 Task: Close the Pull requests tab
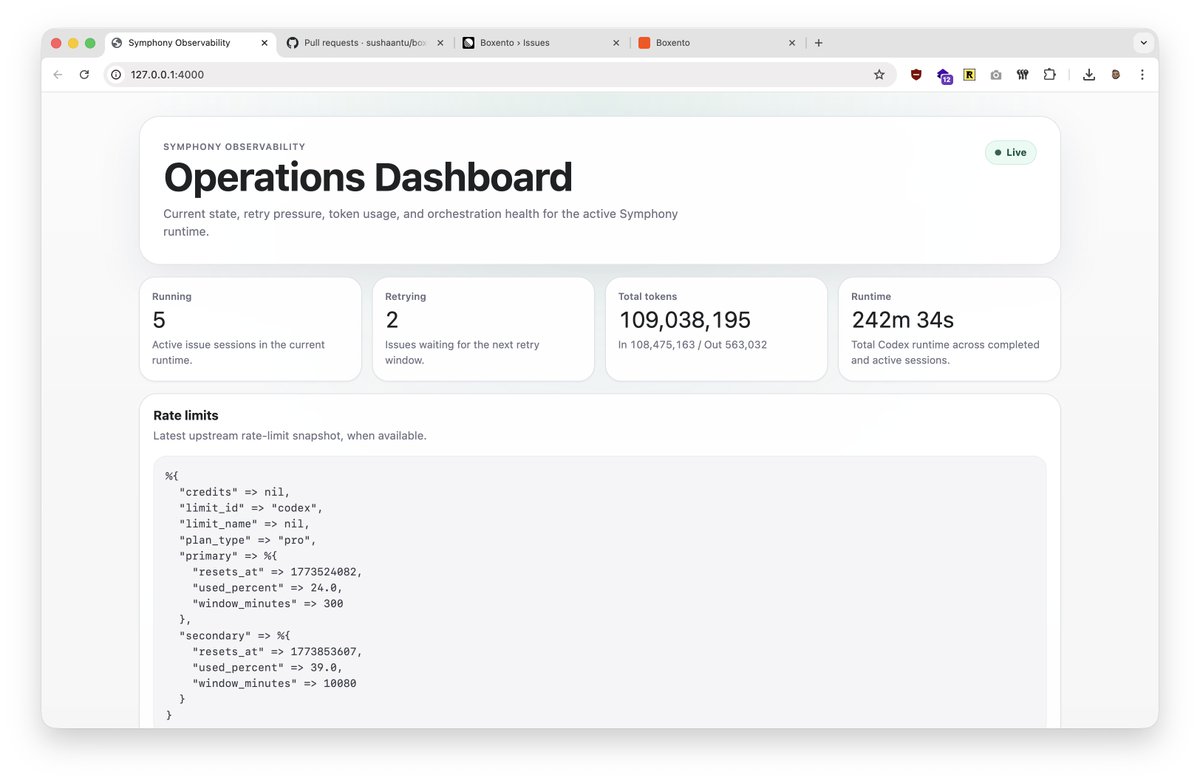point(440,43)
